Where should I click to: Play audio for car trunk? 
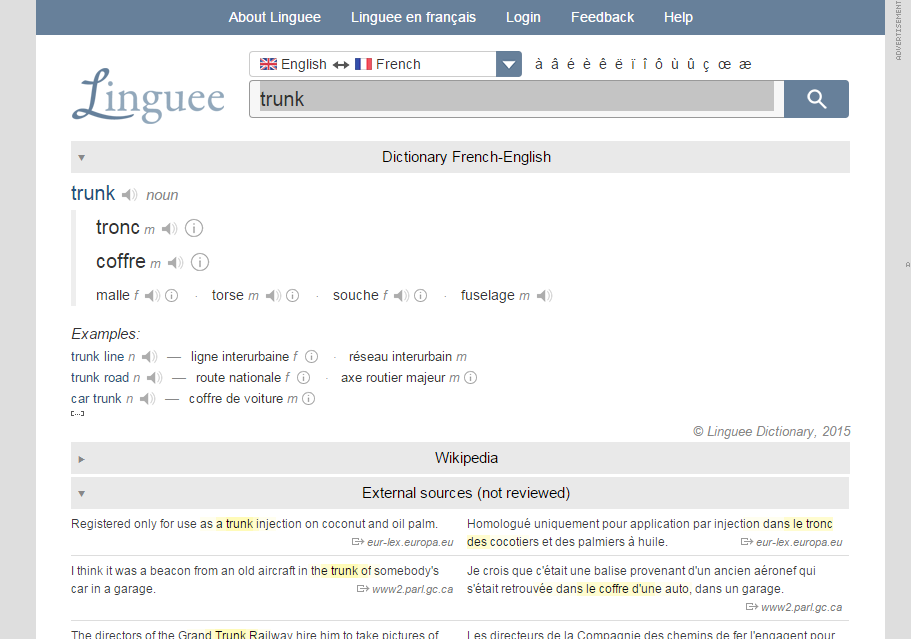coord(147,399)
